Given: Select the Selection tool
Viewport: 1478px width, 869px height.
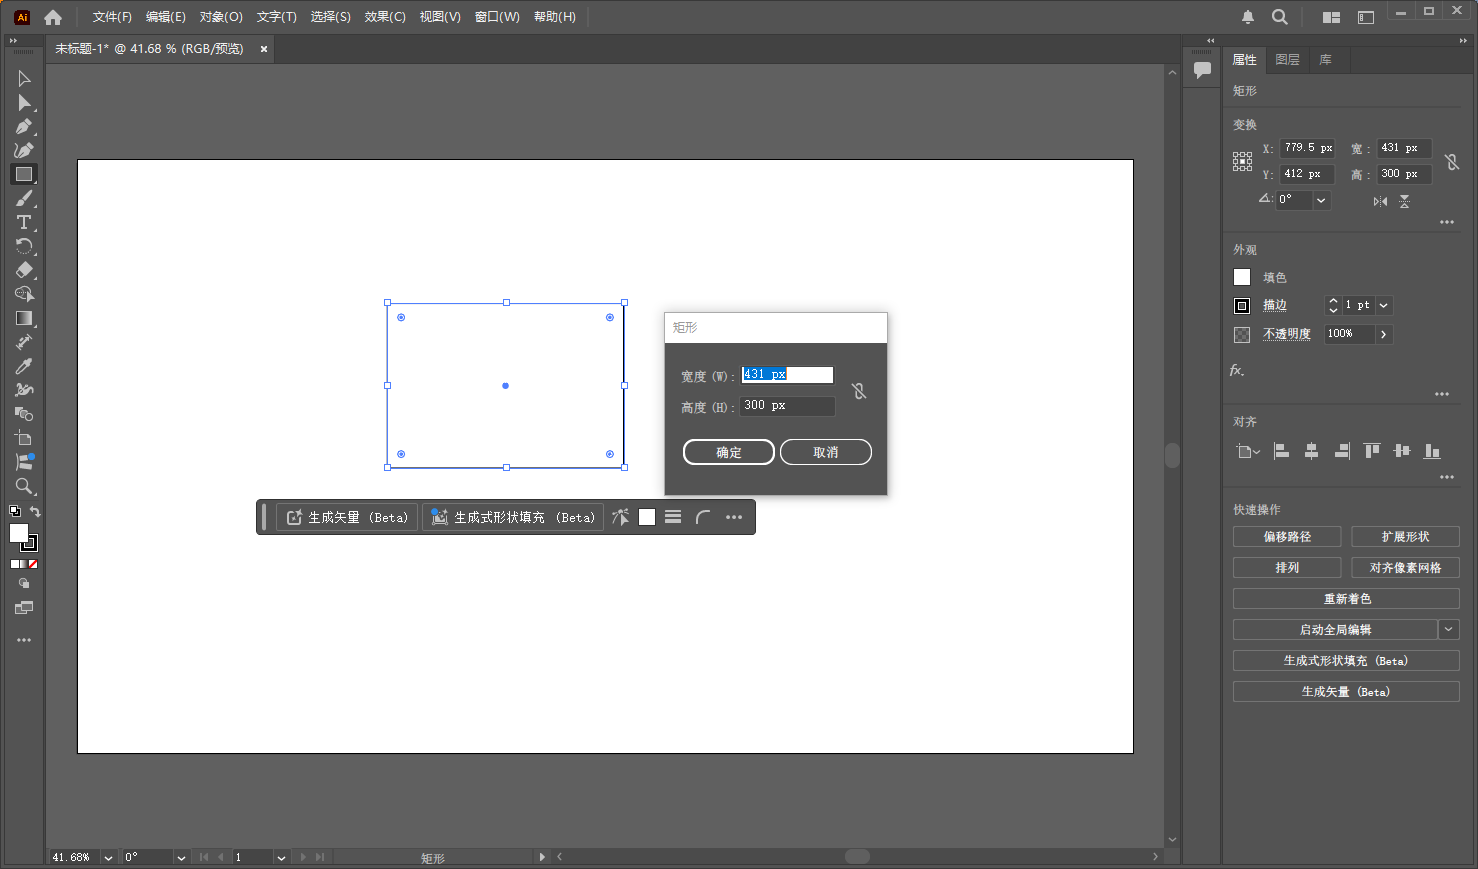Looking at the screenshot, I should (24, 78).
